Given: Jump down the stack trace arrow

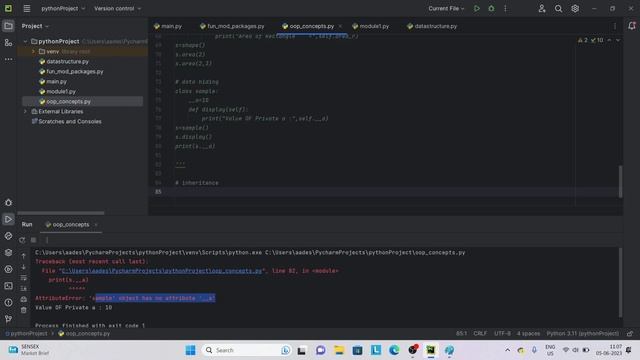Looking at the screenshot, I should pos(24,267).
